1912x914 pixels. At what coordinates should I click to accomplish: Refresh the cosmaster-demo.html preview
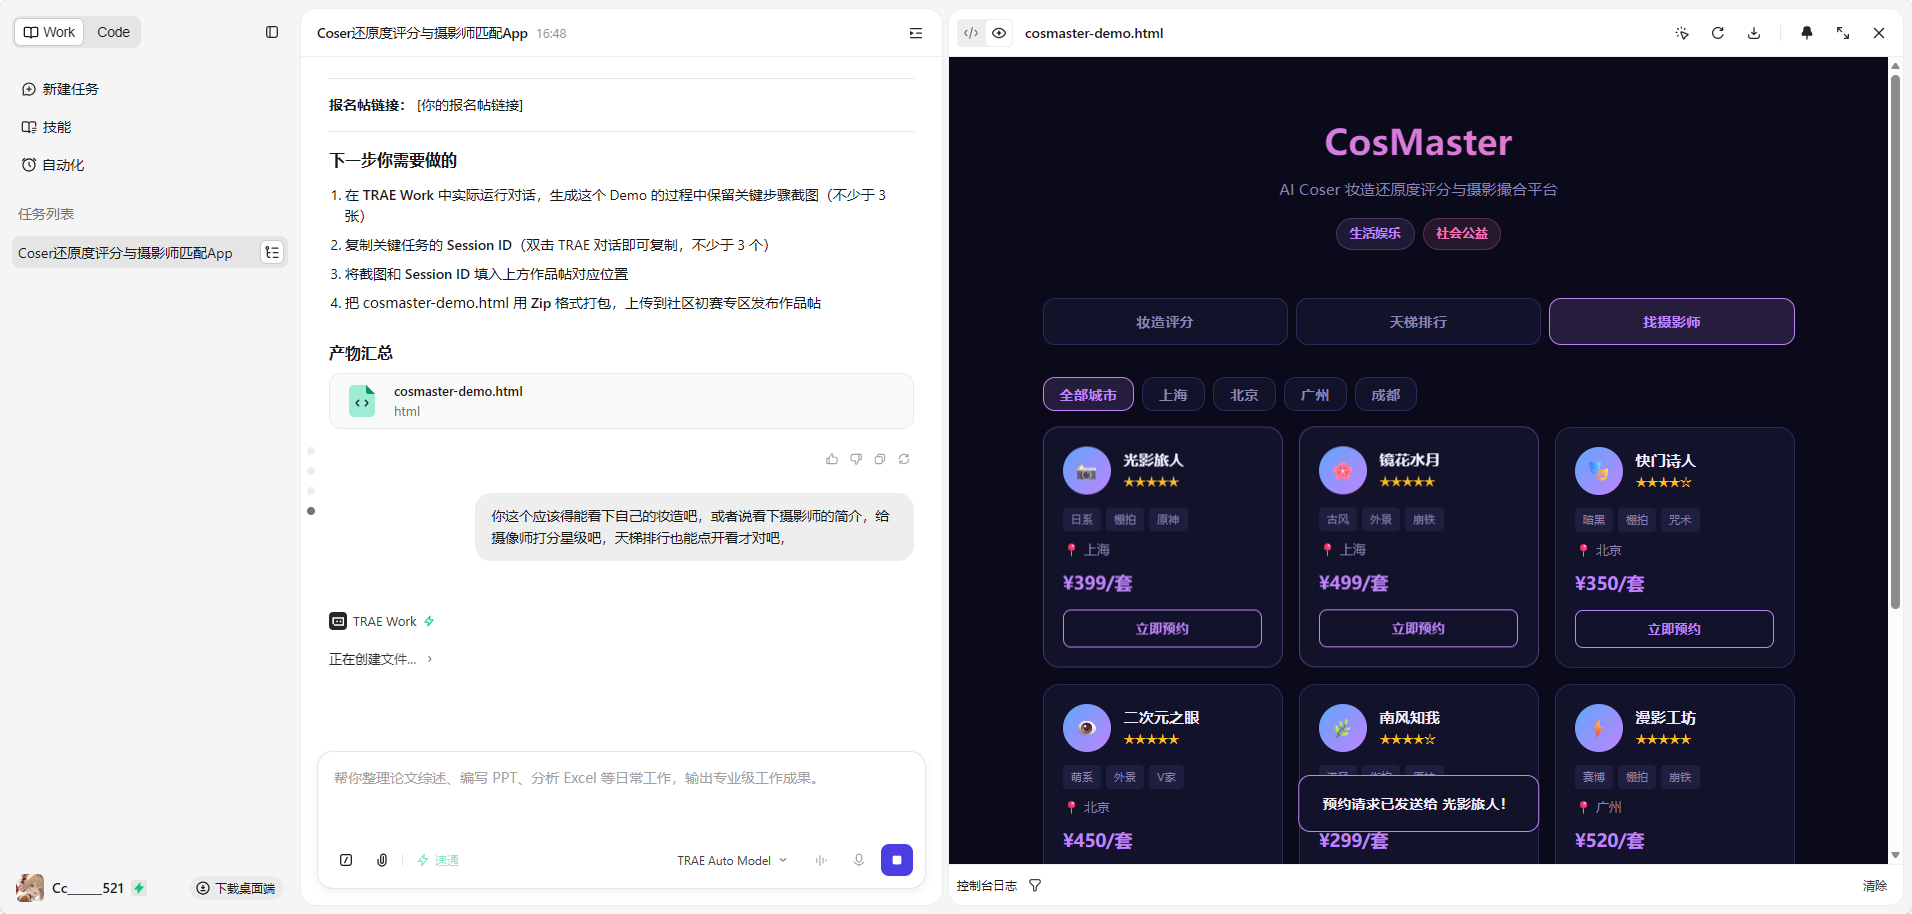point(1718,33)
